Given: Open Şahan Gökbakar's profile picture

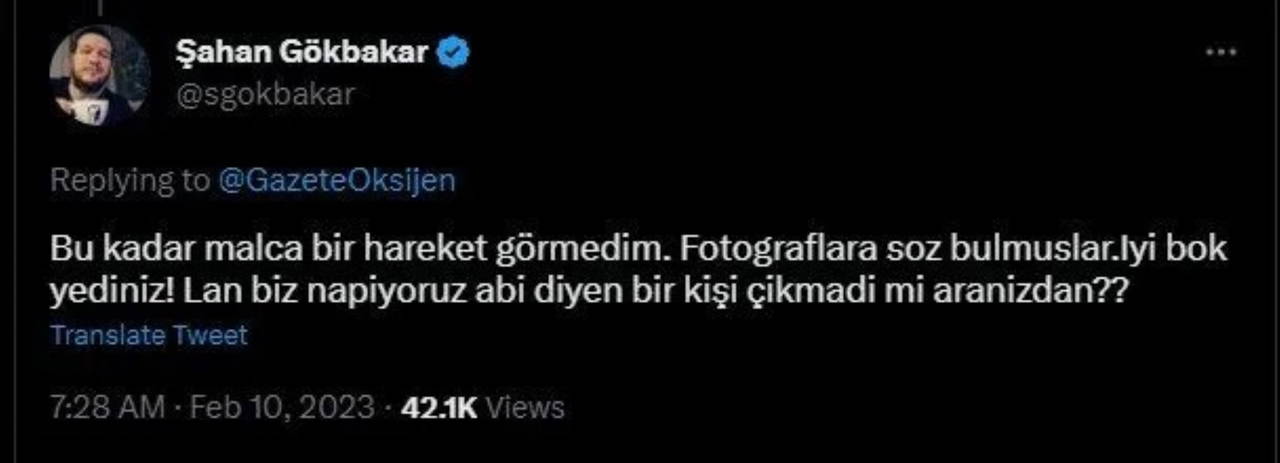Looking at the screenshot, I should click(99, 75).
